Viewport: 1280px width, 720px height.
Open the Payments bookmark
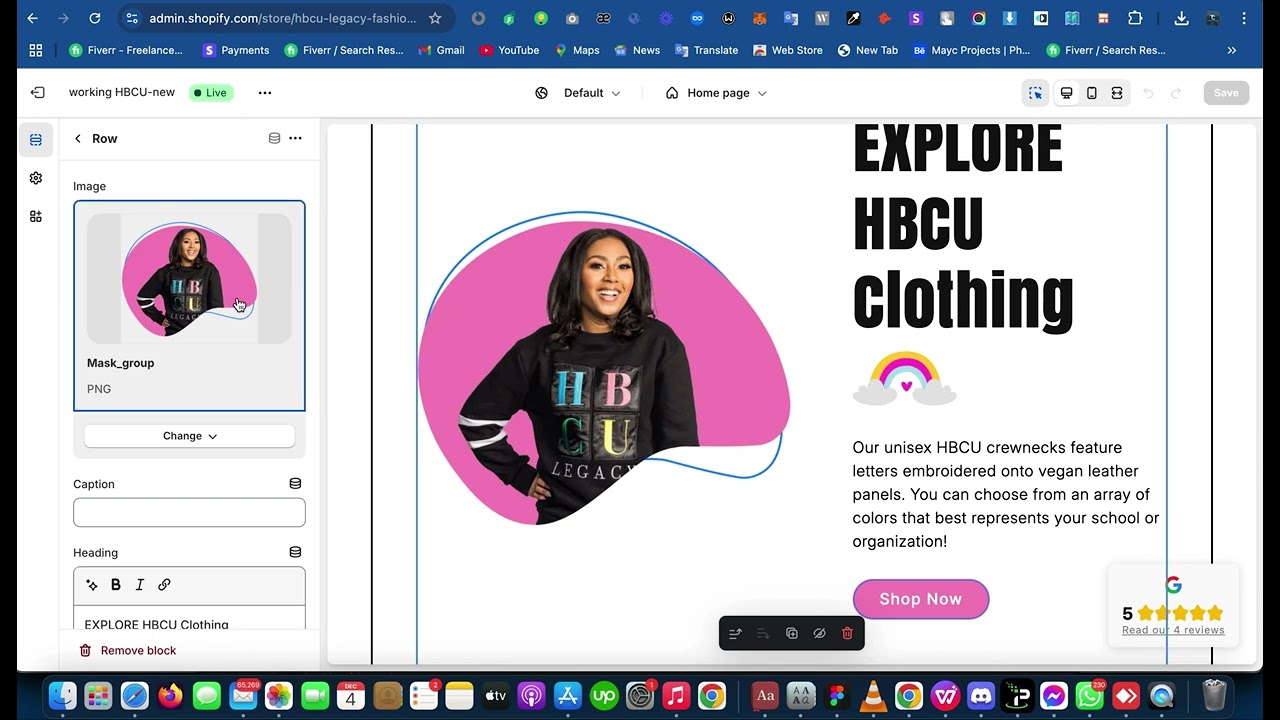coord(236,50)
